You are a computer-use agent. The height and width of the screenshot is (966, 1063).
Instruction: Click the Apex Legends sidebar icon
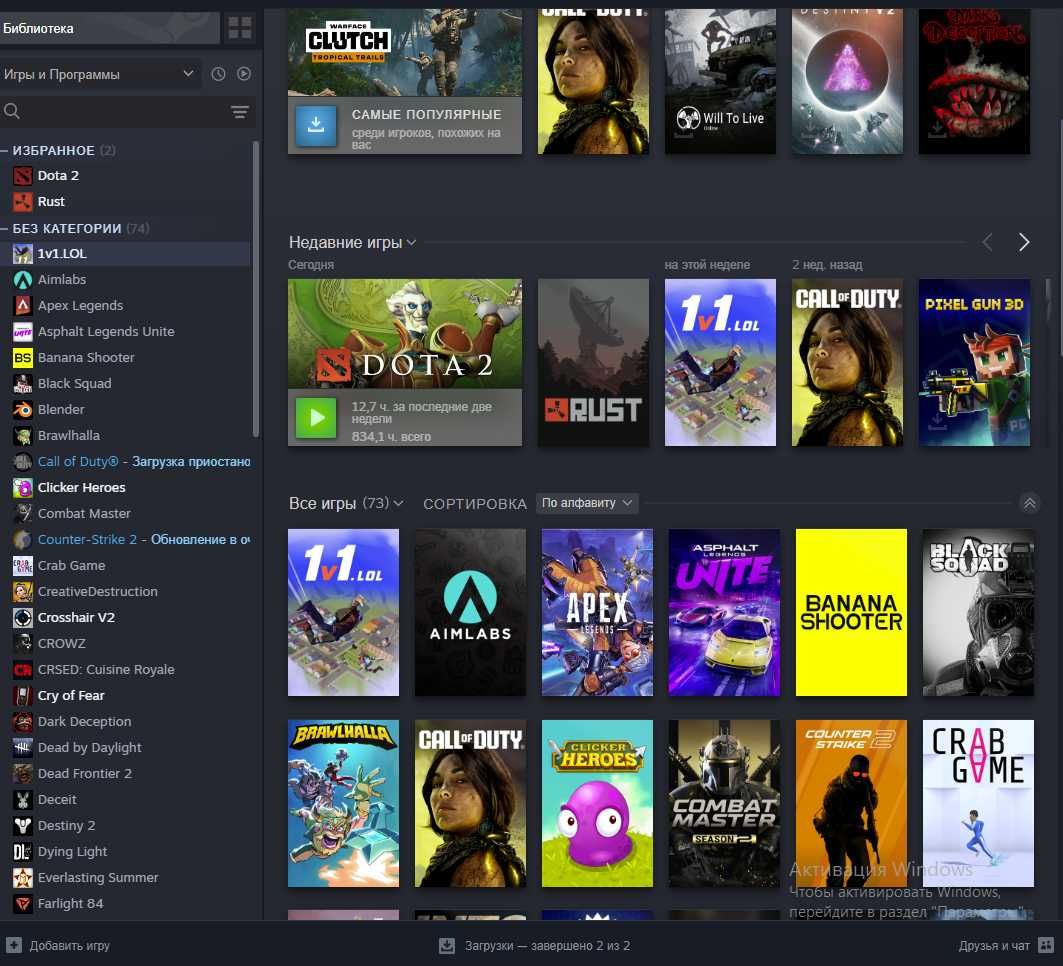22,306
